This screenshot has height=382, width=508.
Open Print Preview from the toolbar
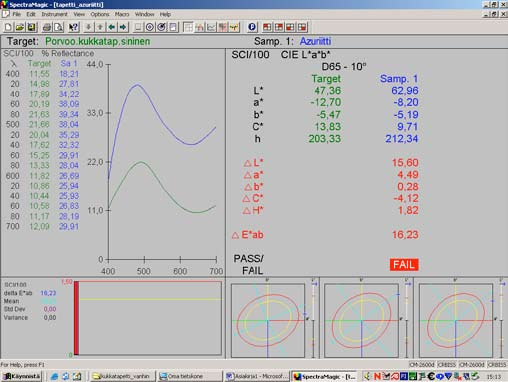pyautogui.click(x=59, y=27)
